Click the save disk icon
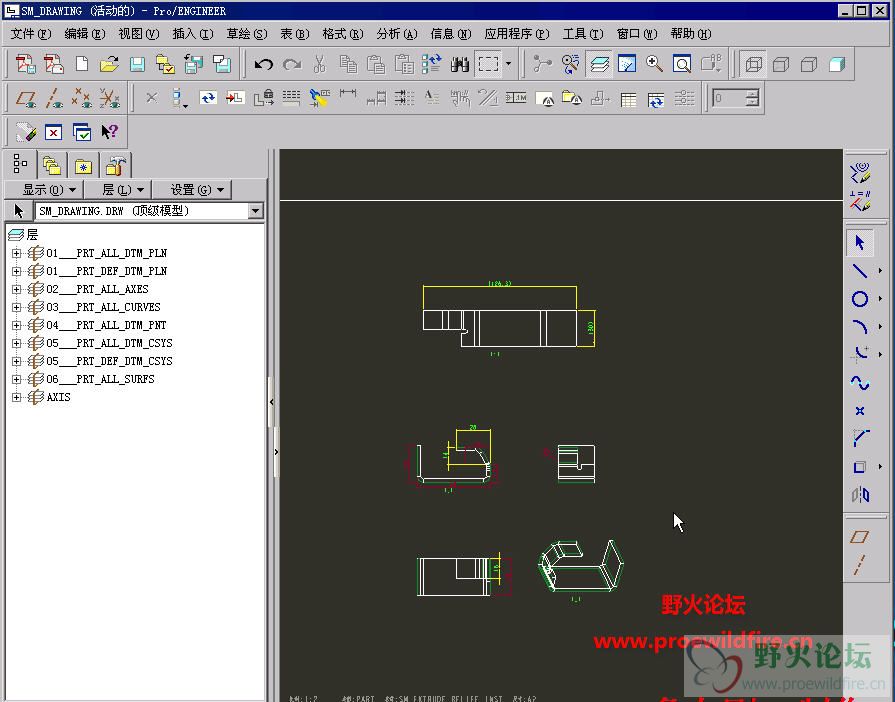Screen dimensions: 895x702 pyautogui.click(x=137, y=64)
